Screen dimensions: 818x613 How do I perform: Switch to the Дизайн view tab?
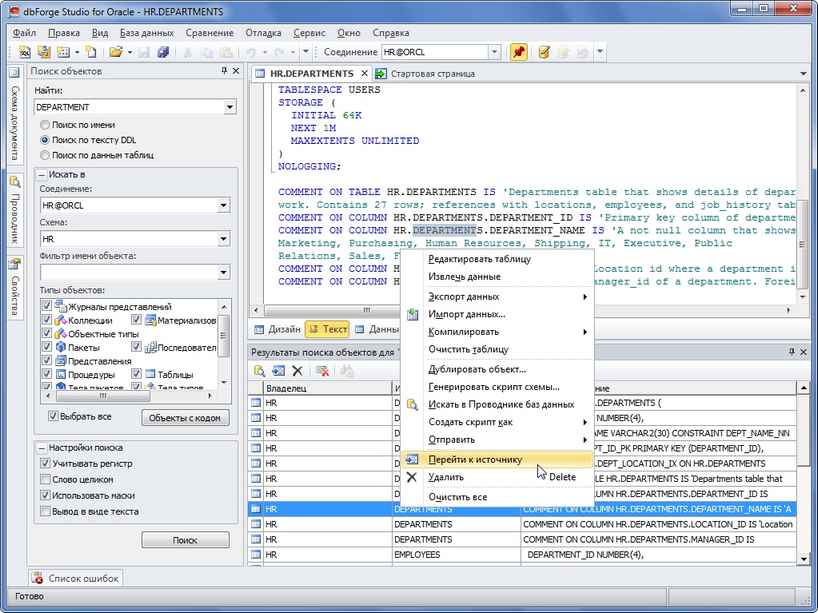(x=278, y=329)
